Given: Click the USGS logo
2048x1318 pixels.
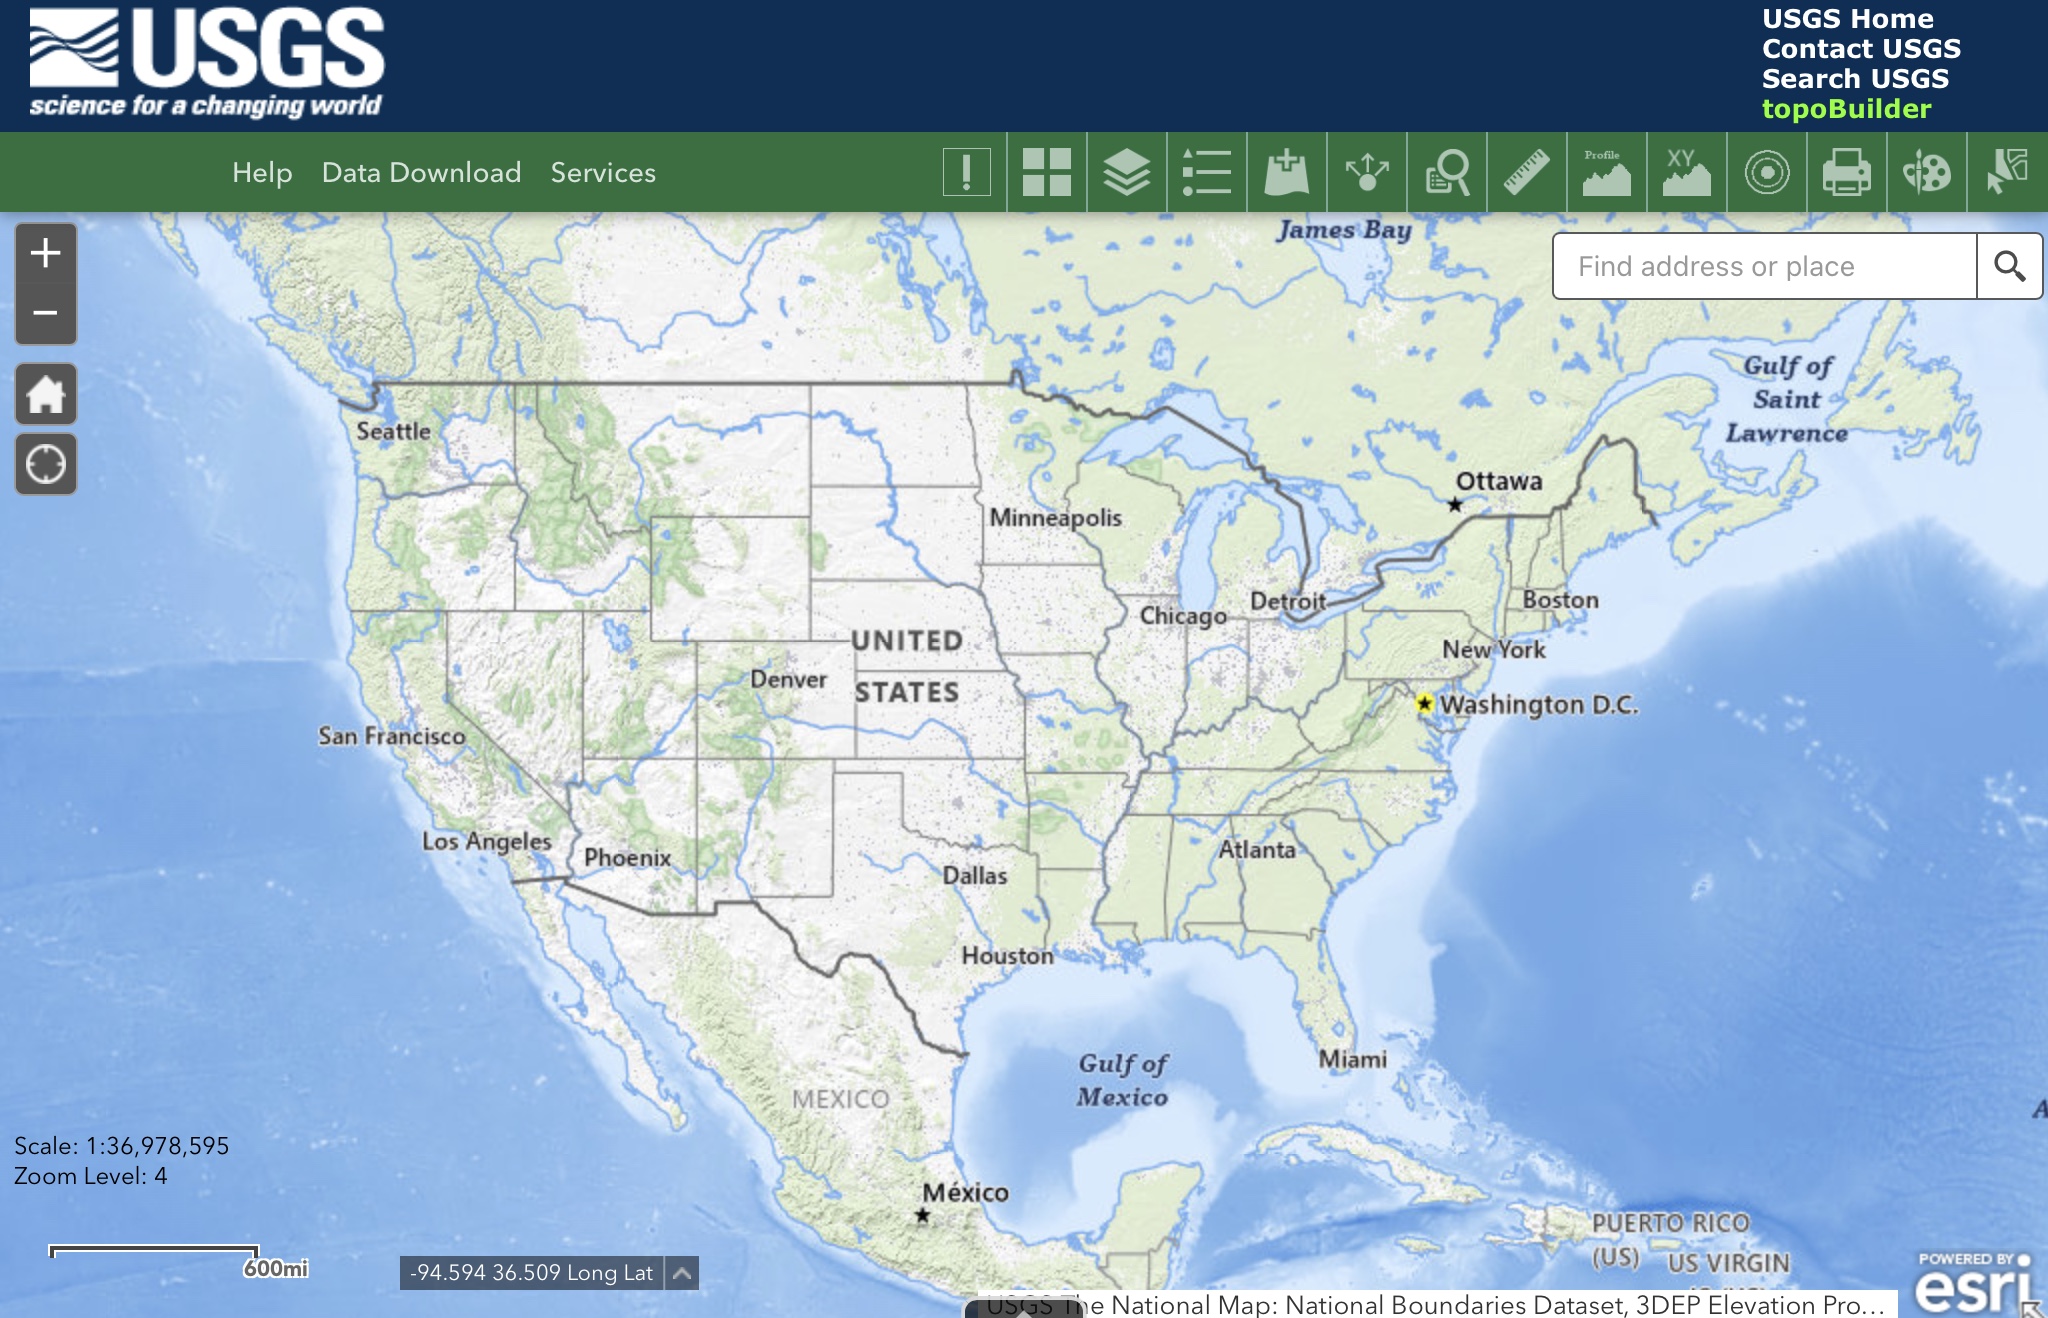Looking at the screenshot, I should [206, 62].
